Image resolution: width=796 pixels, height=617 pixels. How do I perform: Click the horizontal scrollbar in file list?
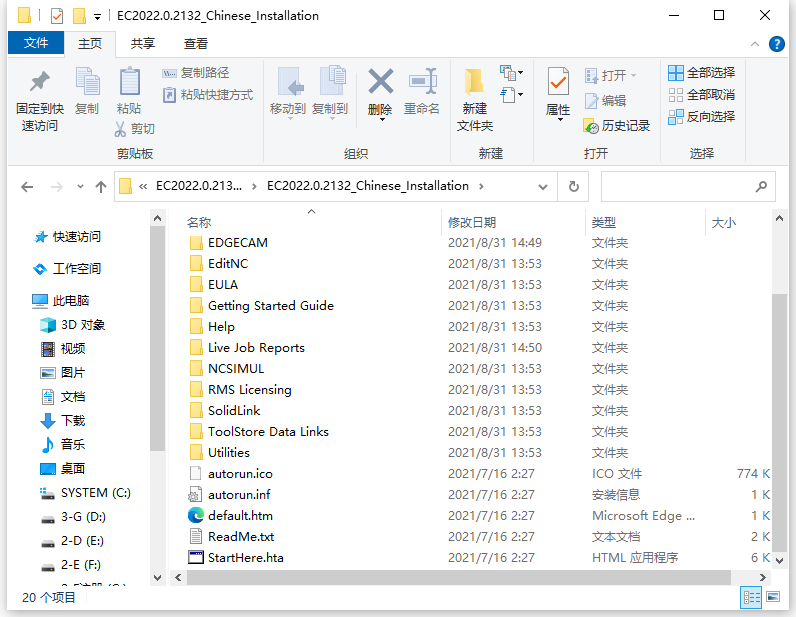point(458,577)
